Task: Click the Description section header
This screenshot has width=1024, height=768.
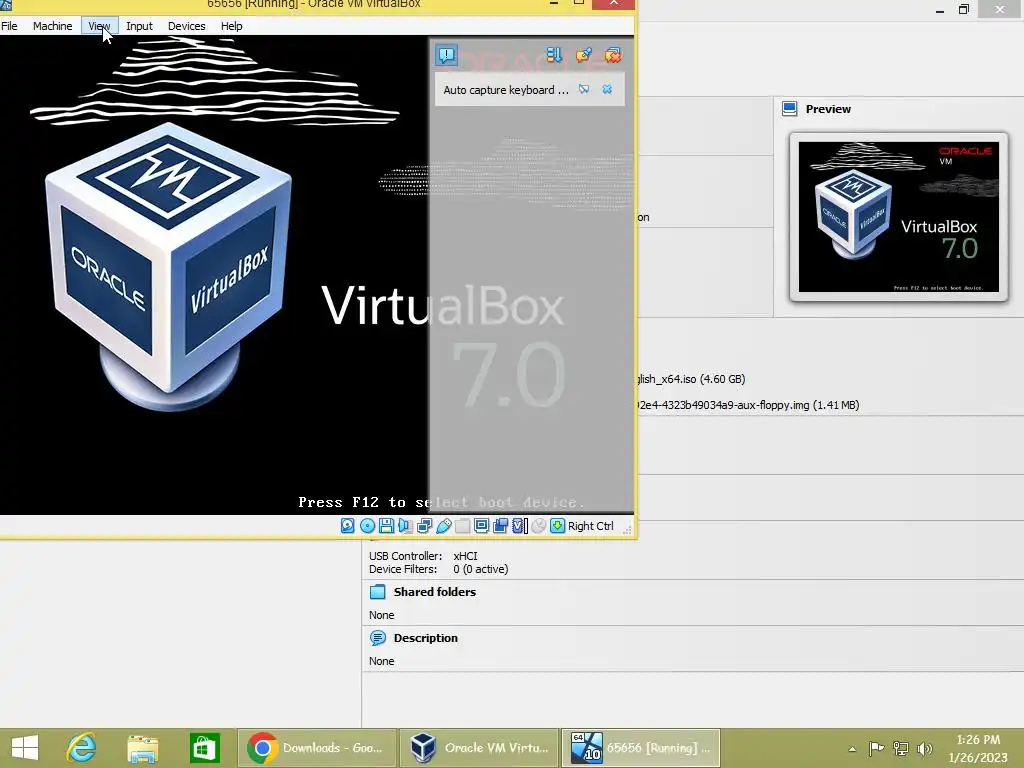Action: (425, 638)
